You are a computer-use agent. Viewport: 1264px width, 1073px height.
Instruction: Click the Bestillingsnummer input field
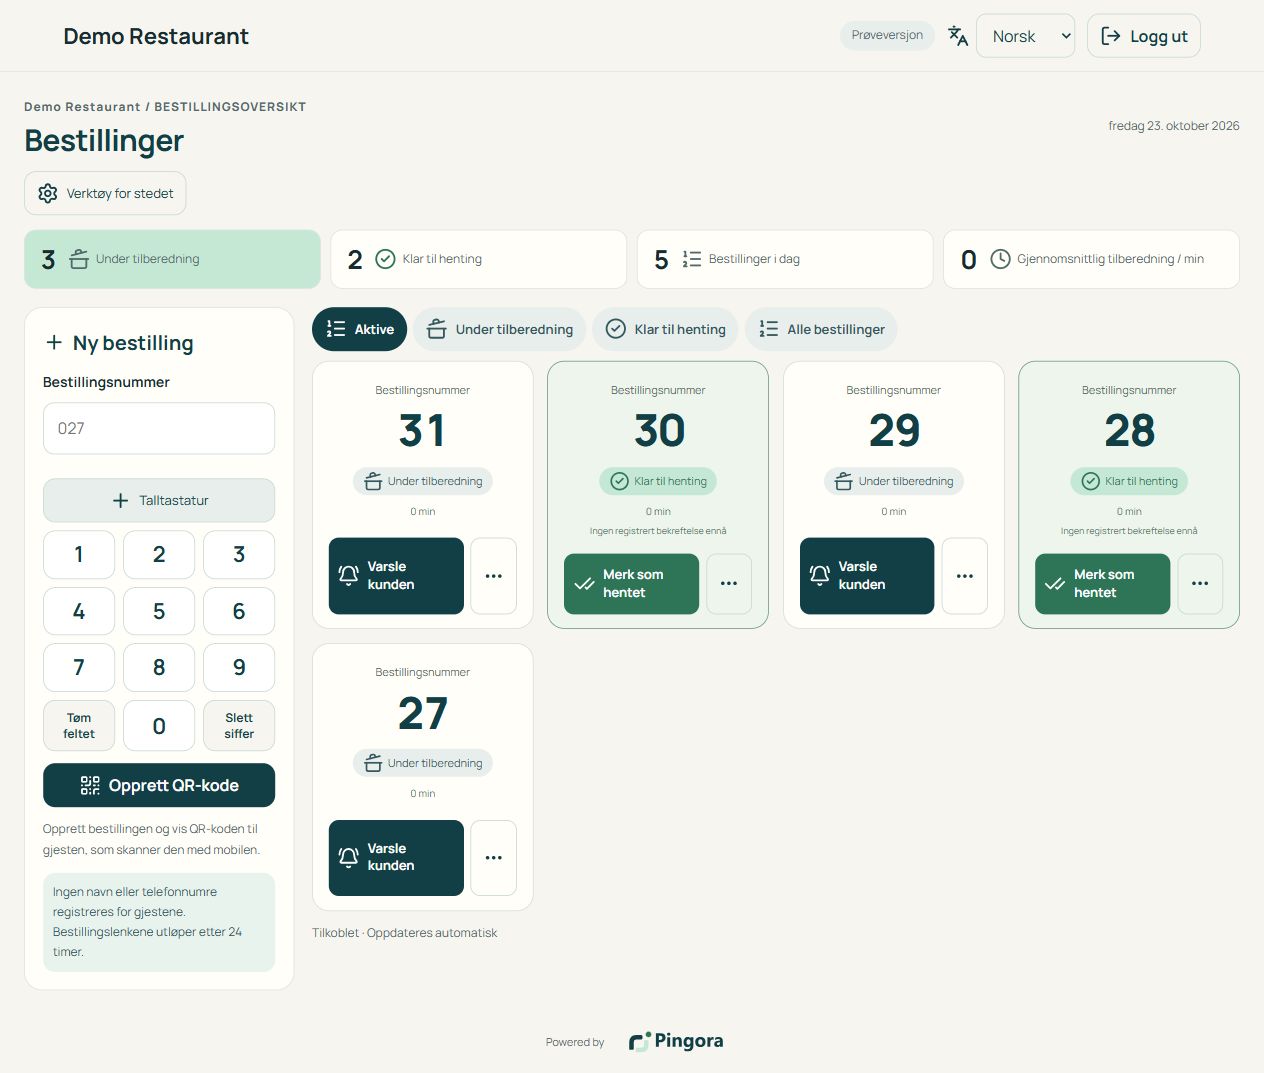pyautogui.click(x=159, y=428)
